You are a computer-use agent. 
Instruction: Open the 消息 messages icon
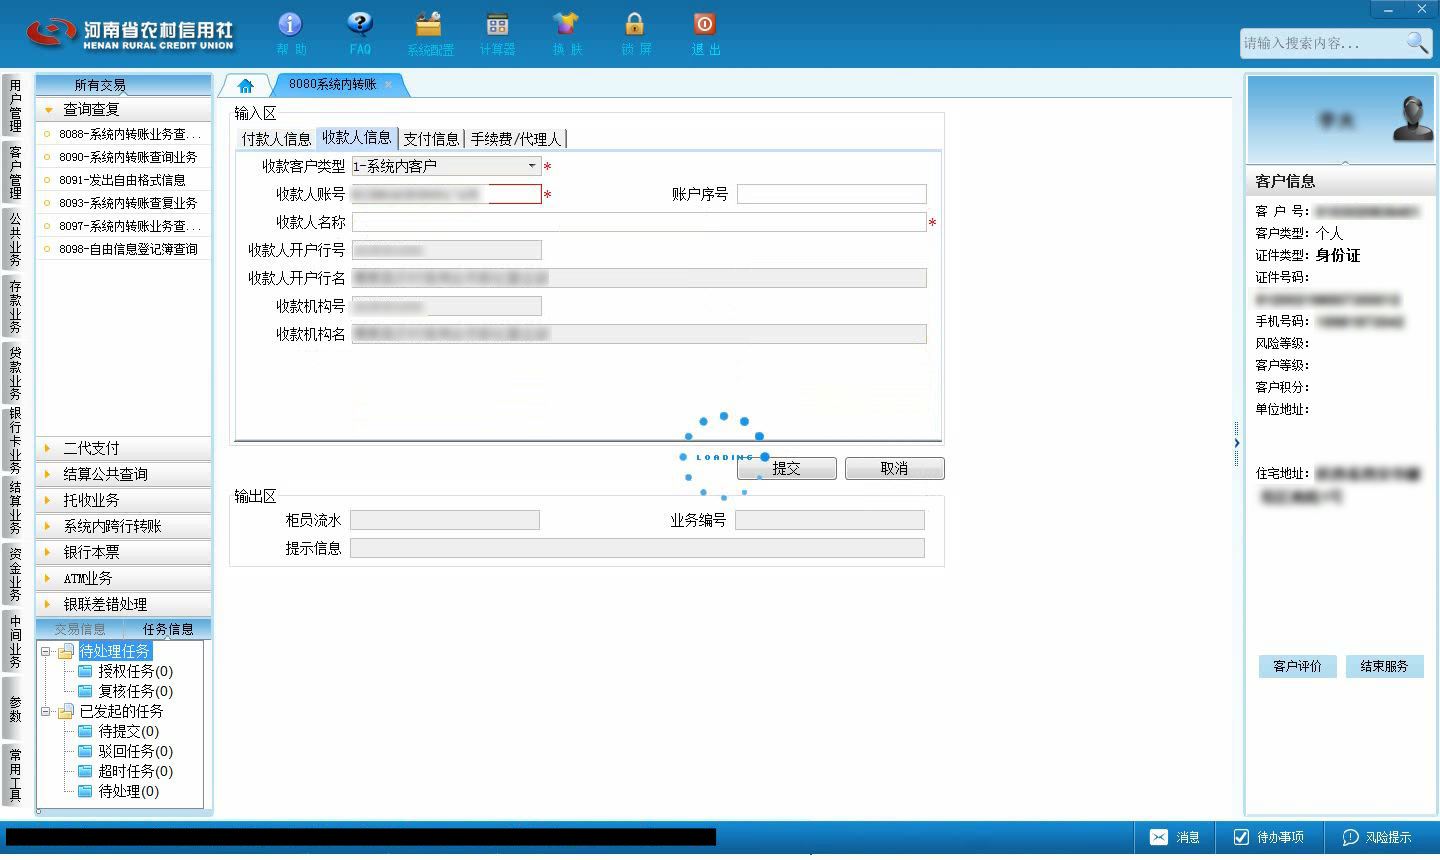coord(1174,837)
